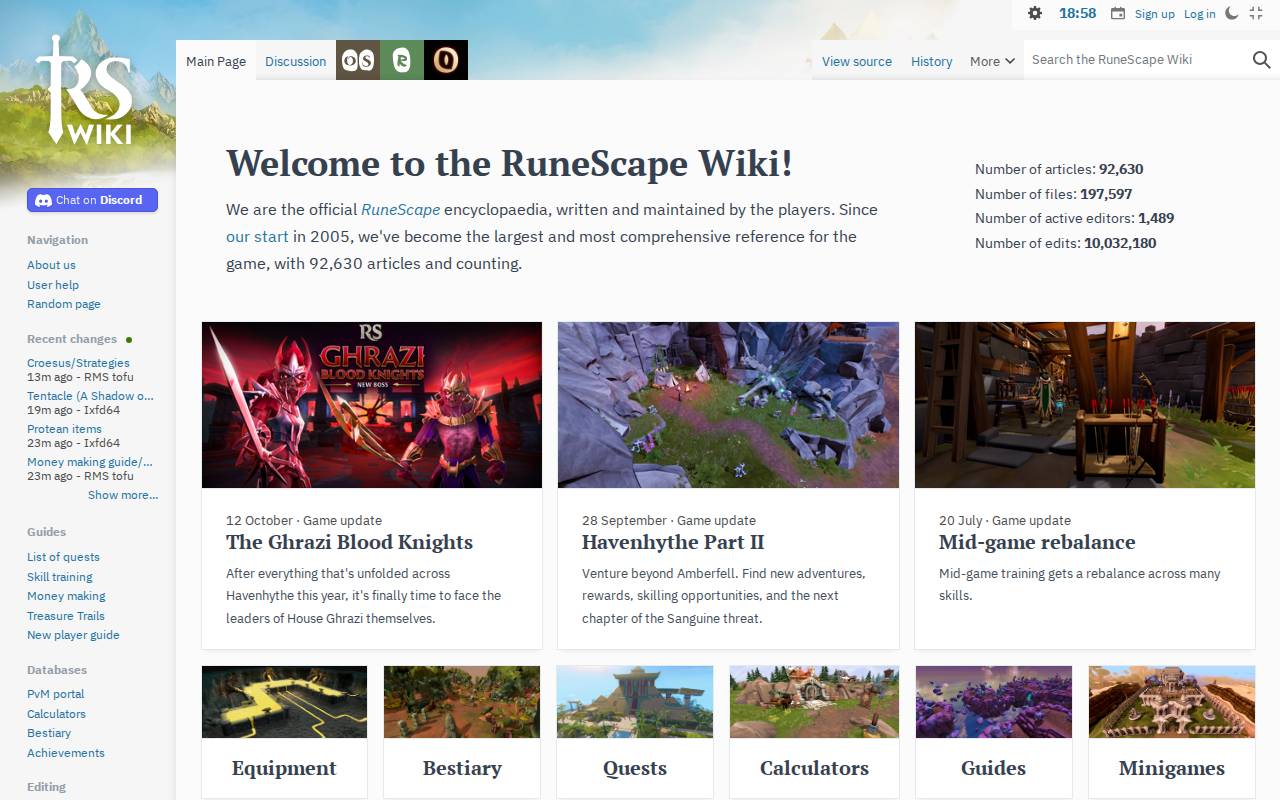Open settings via the gear icon
This screenshot has height=800, width=1280.
click(1035, 13)
